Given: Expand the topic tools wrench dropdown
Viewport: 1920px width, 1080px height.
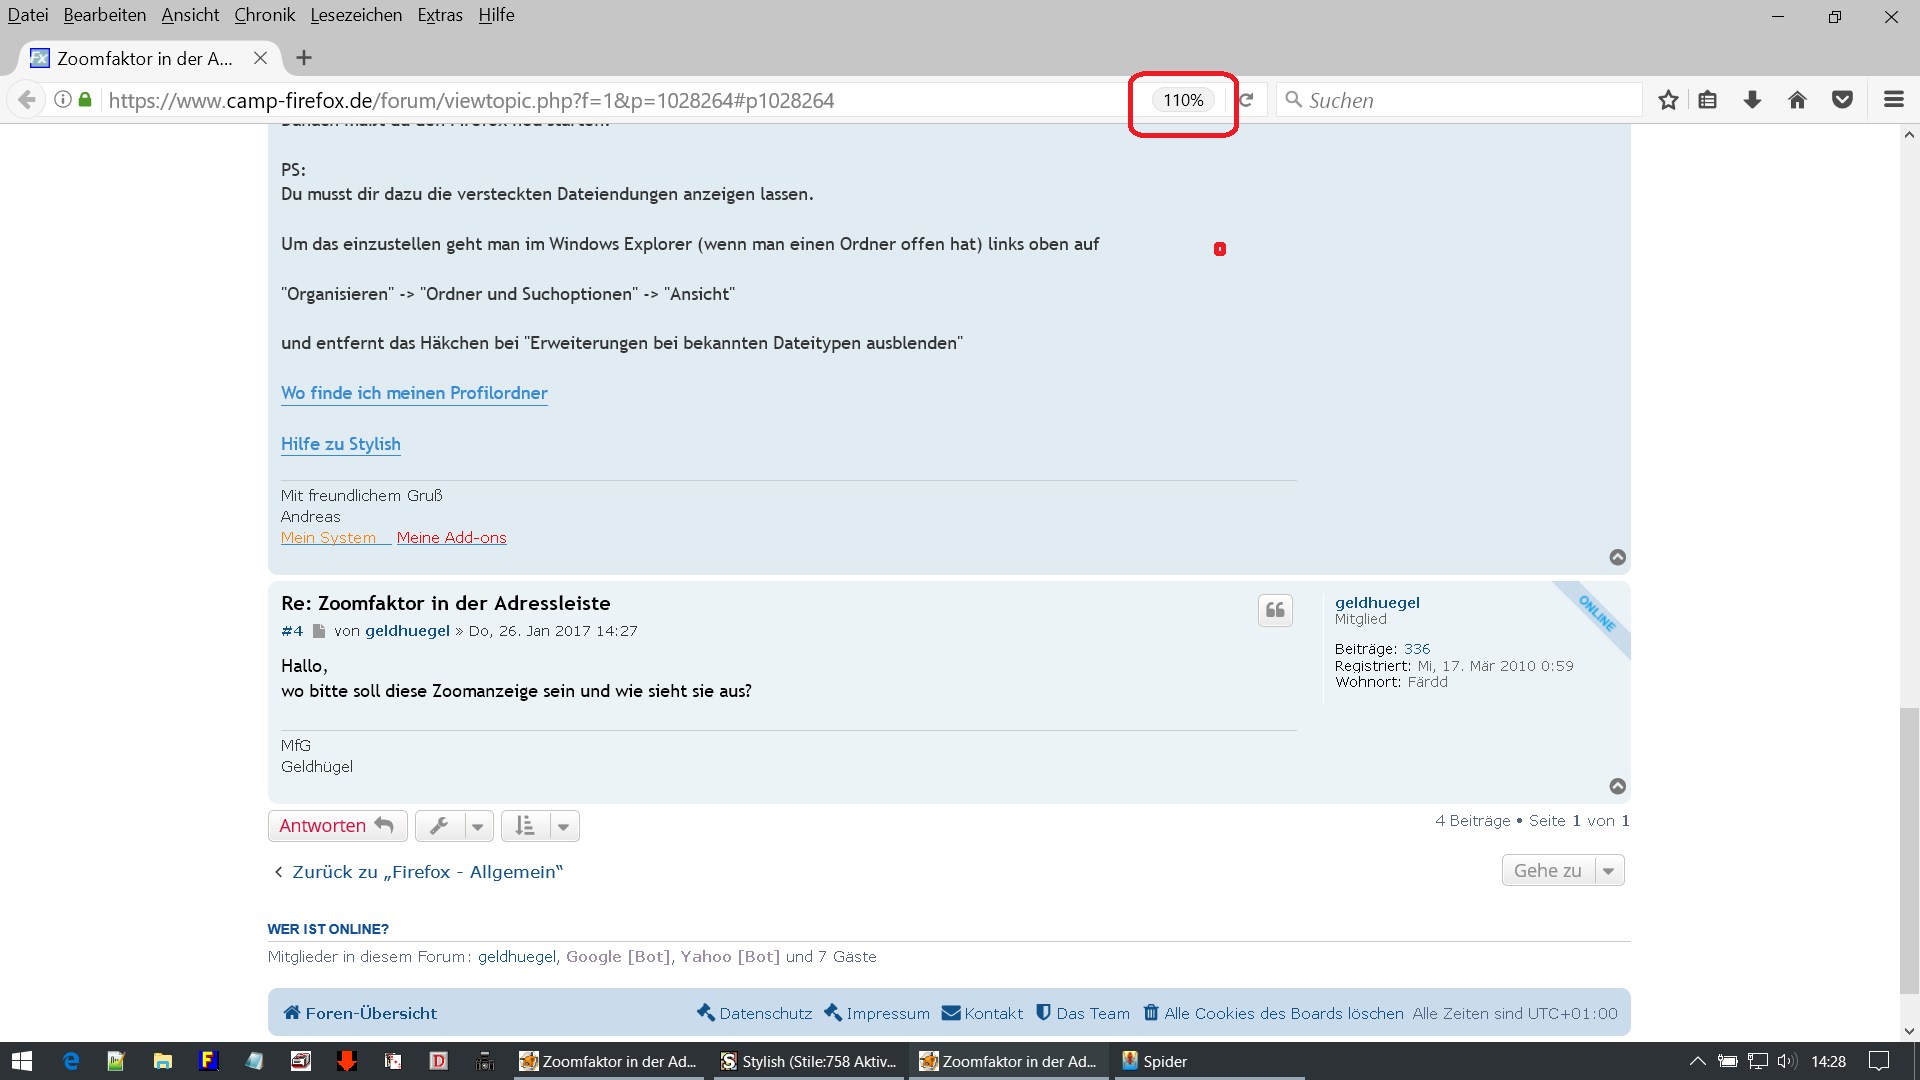Looking at the screenshot, I should (x=454, y=826).
